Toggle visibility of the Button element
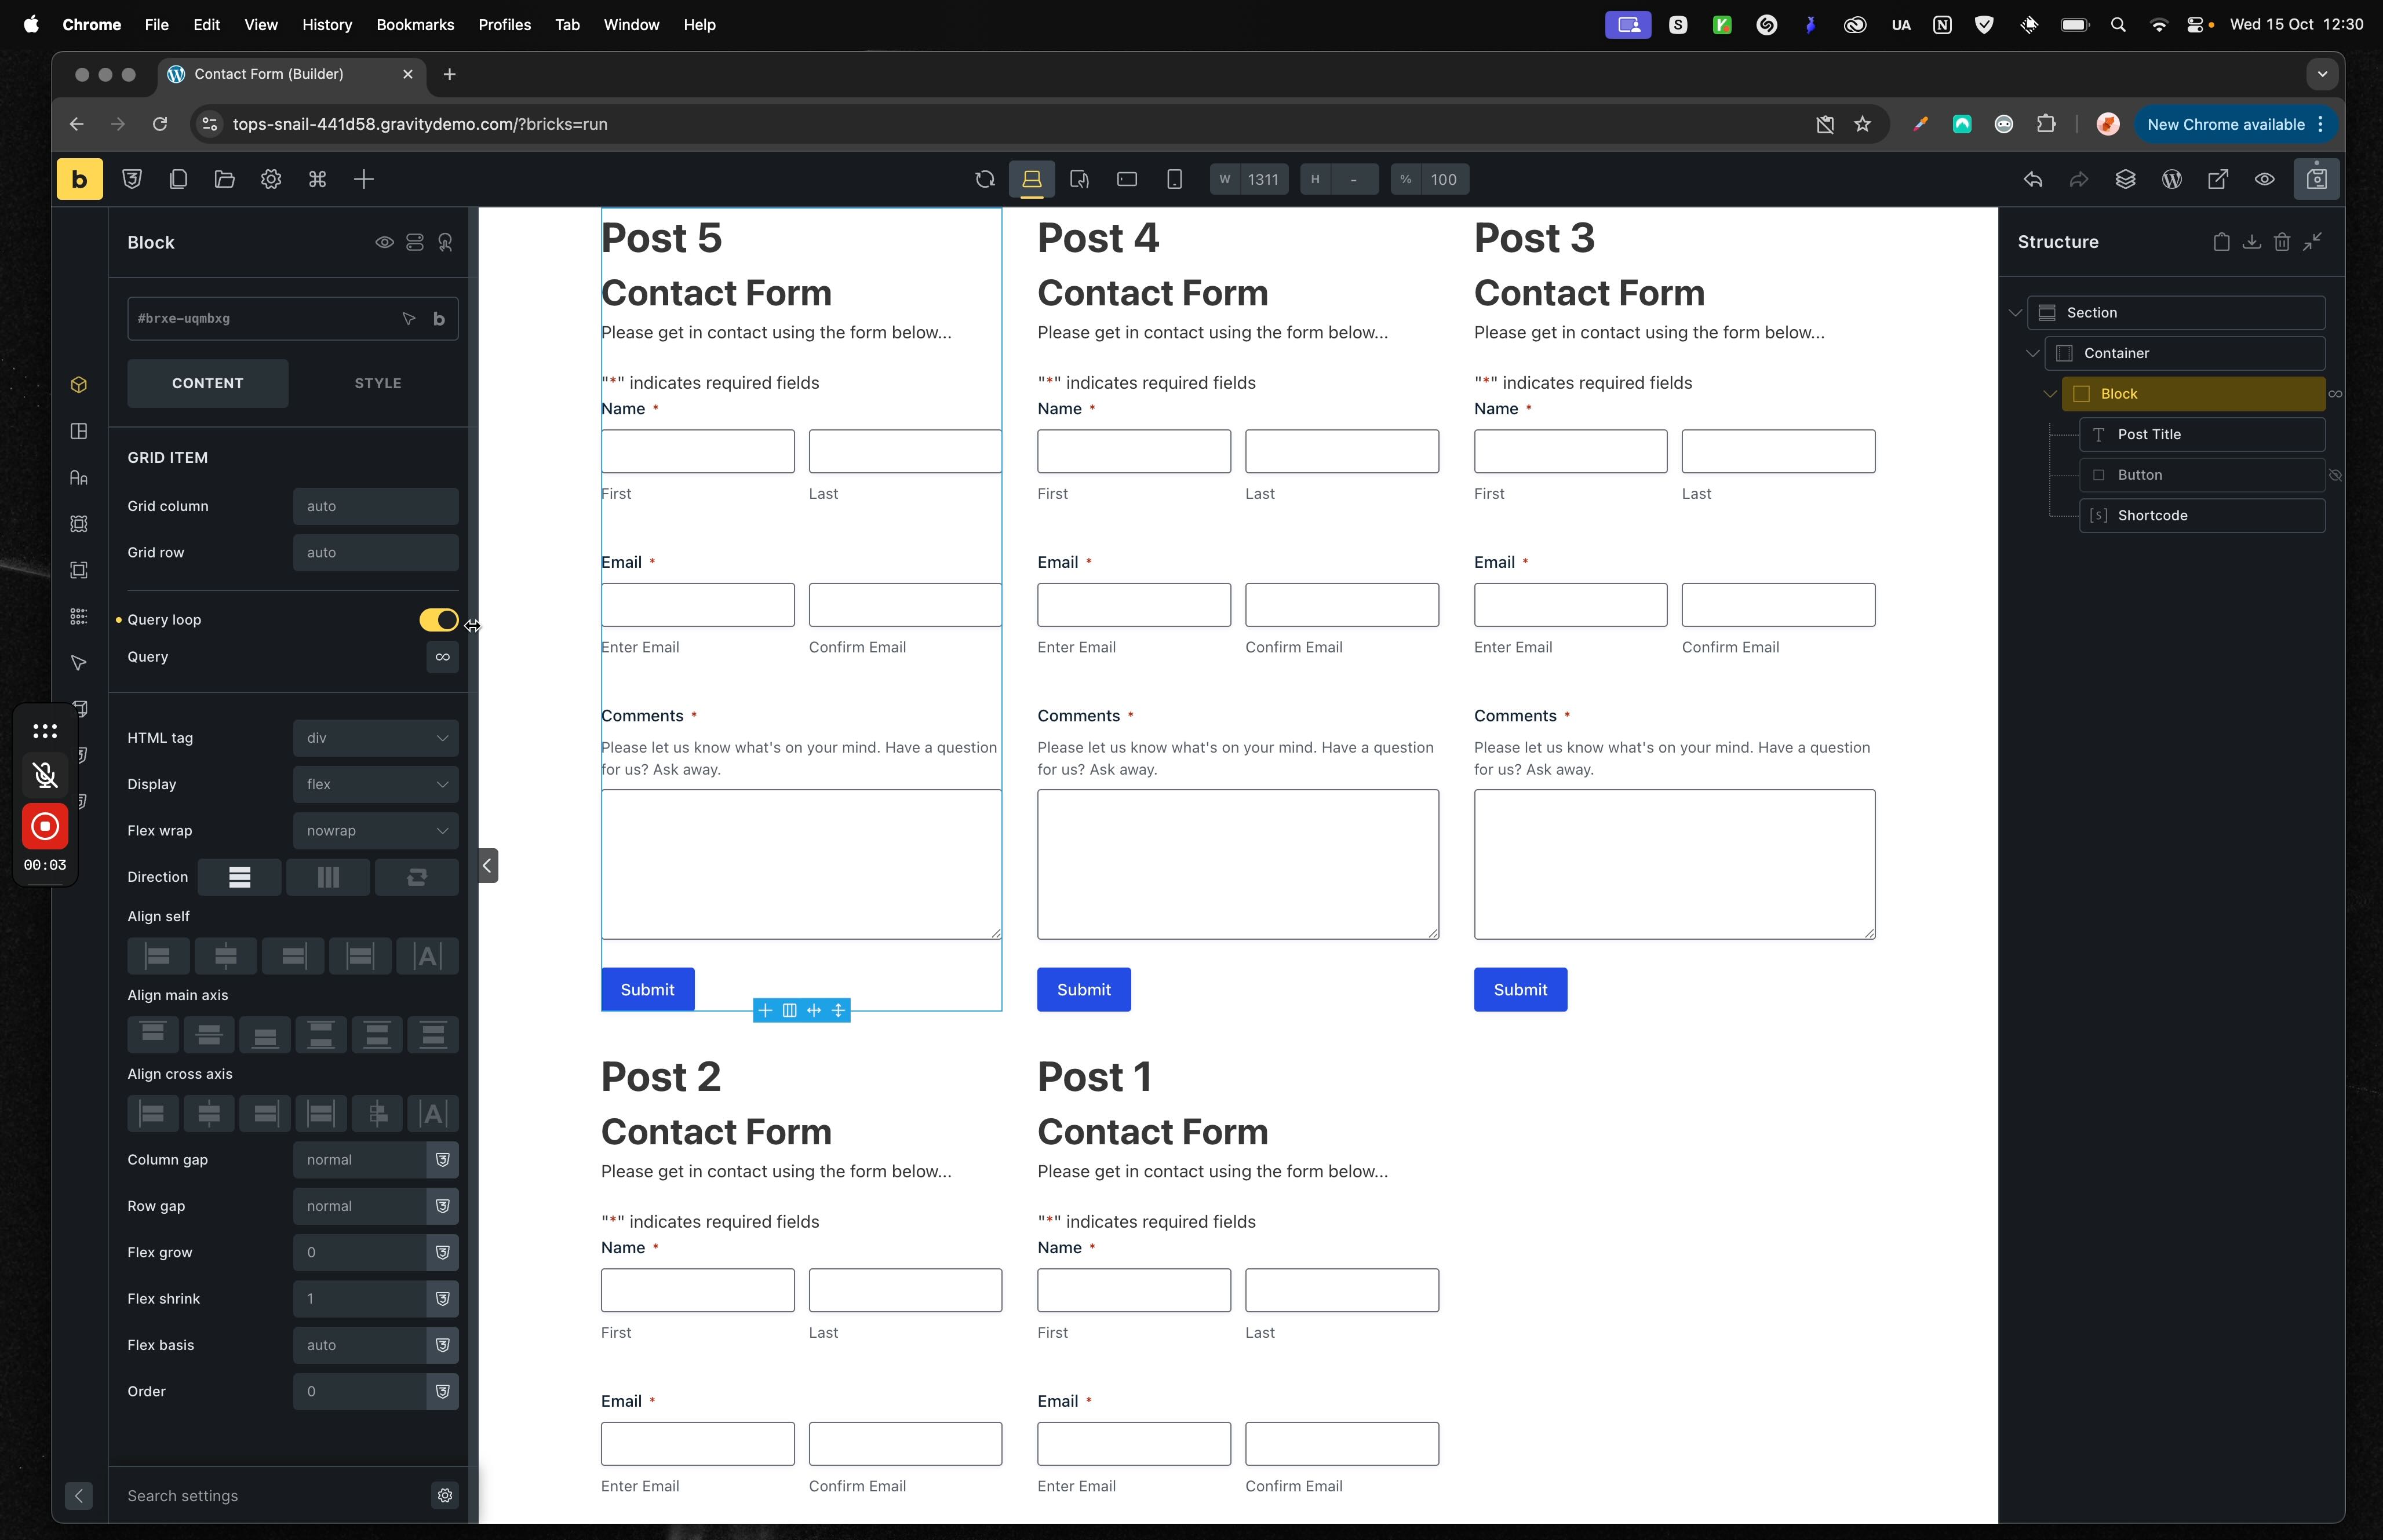This screenshot has width=2383, height=1540. [x=2335, y=475]
